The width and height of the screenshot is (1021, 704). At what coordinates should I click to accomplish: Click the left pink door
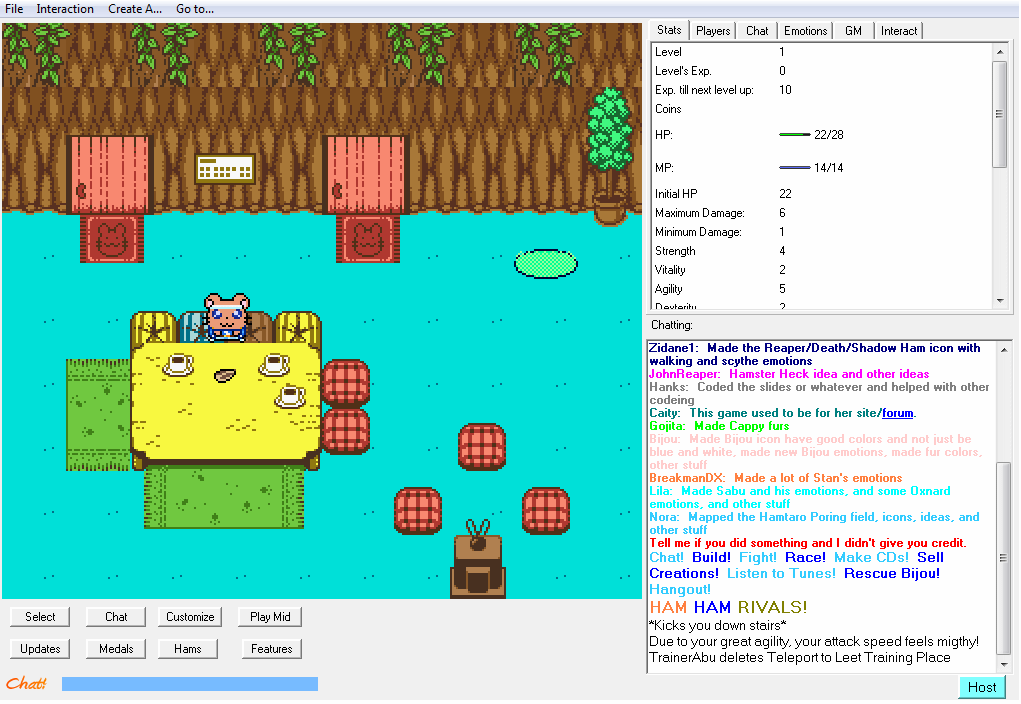tap(109, 174)
